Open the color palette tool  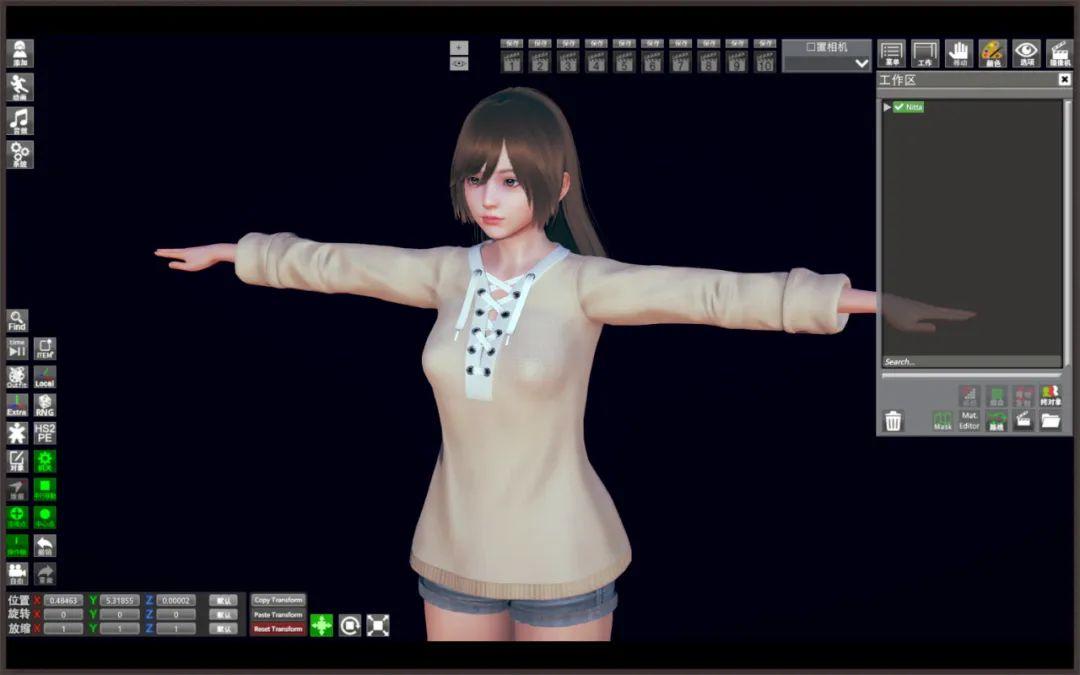(992, 53)
